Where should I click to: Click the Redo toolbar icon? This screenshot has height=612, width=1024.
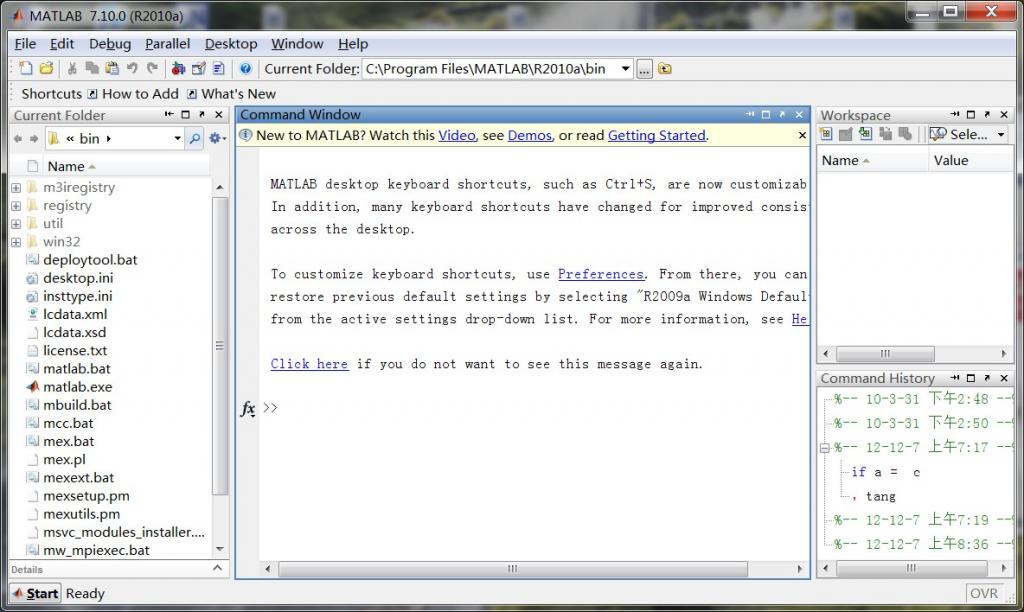pos(152,69)
